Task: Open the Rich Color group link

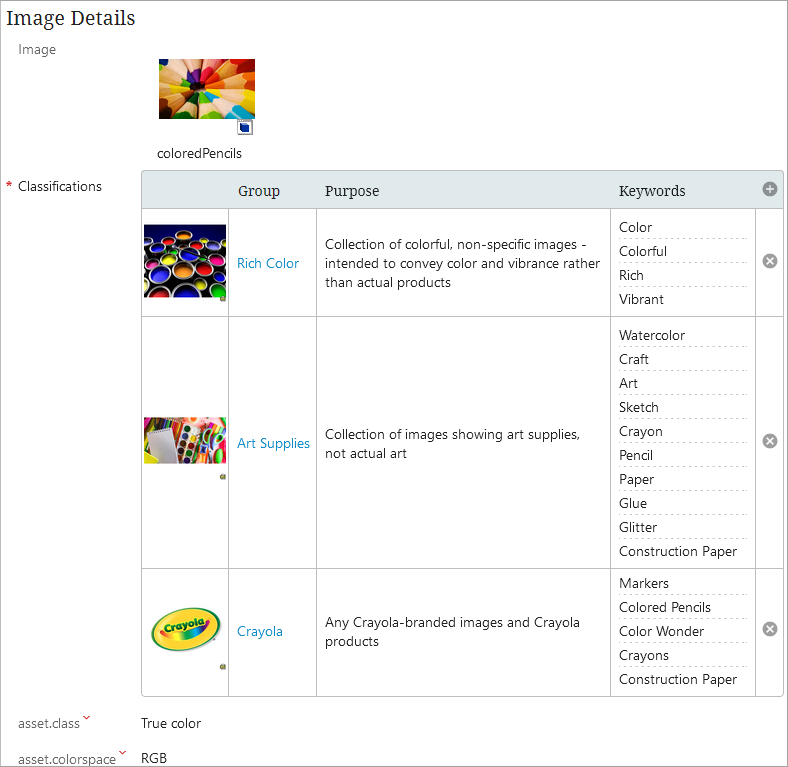Action: pyautogui.click(x=268, y=263)
